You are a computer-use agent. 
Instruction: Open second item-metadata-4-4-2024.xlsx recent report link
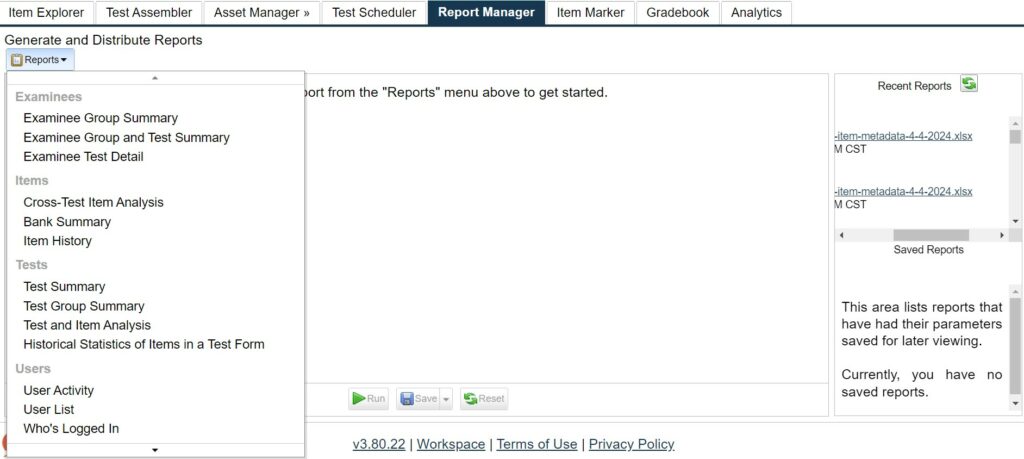904,191
